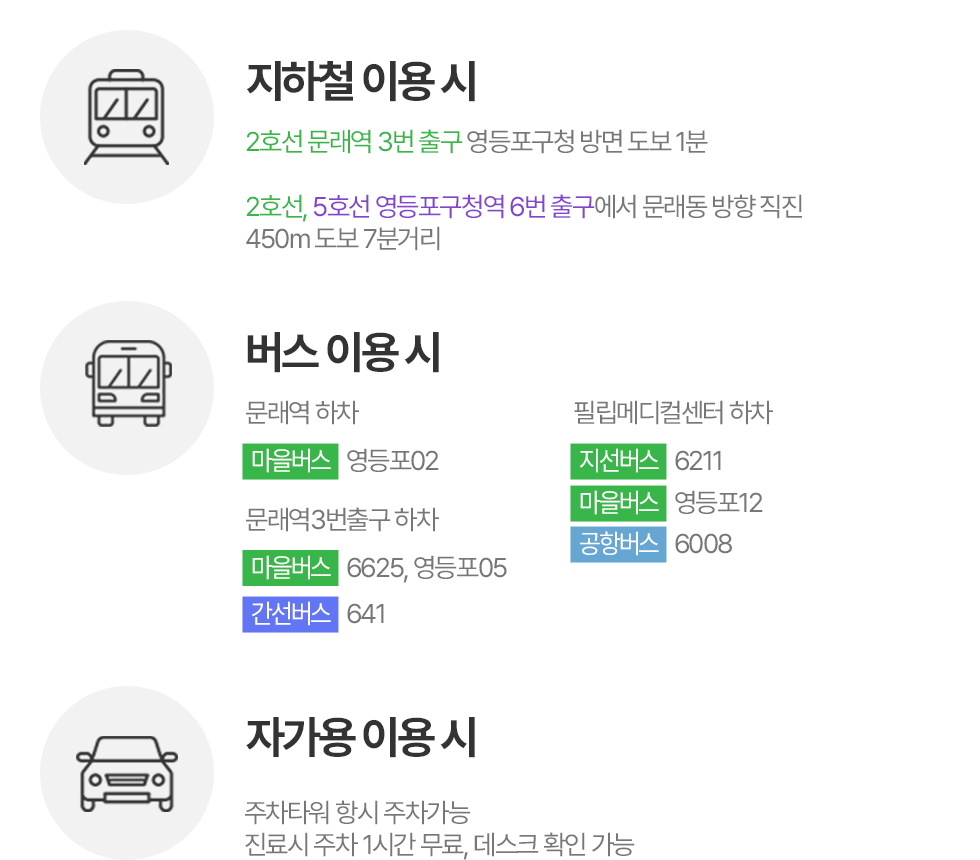The height and width of the screenshot is (860, 980).
Task: Click the light blue 공항버스 badge
Action: pyautogui.click(x=618, y=544)
